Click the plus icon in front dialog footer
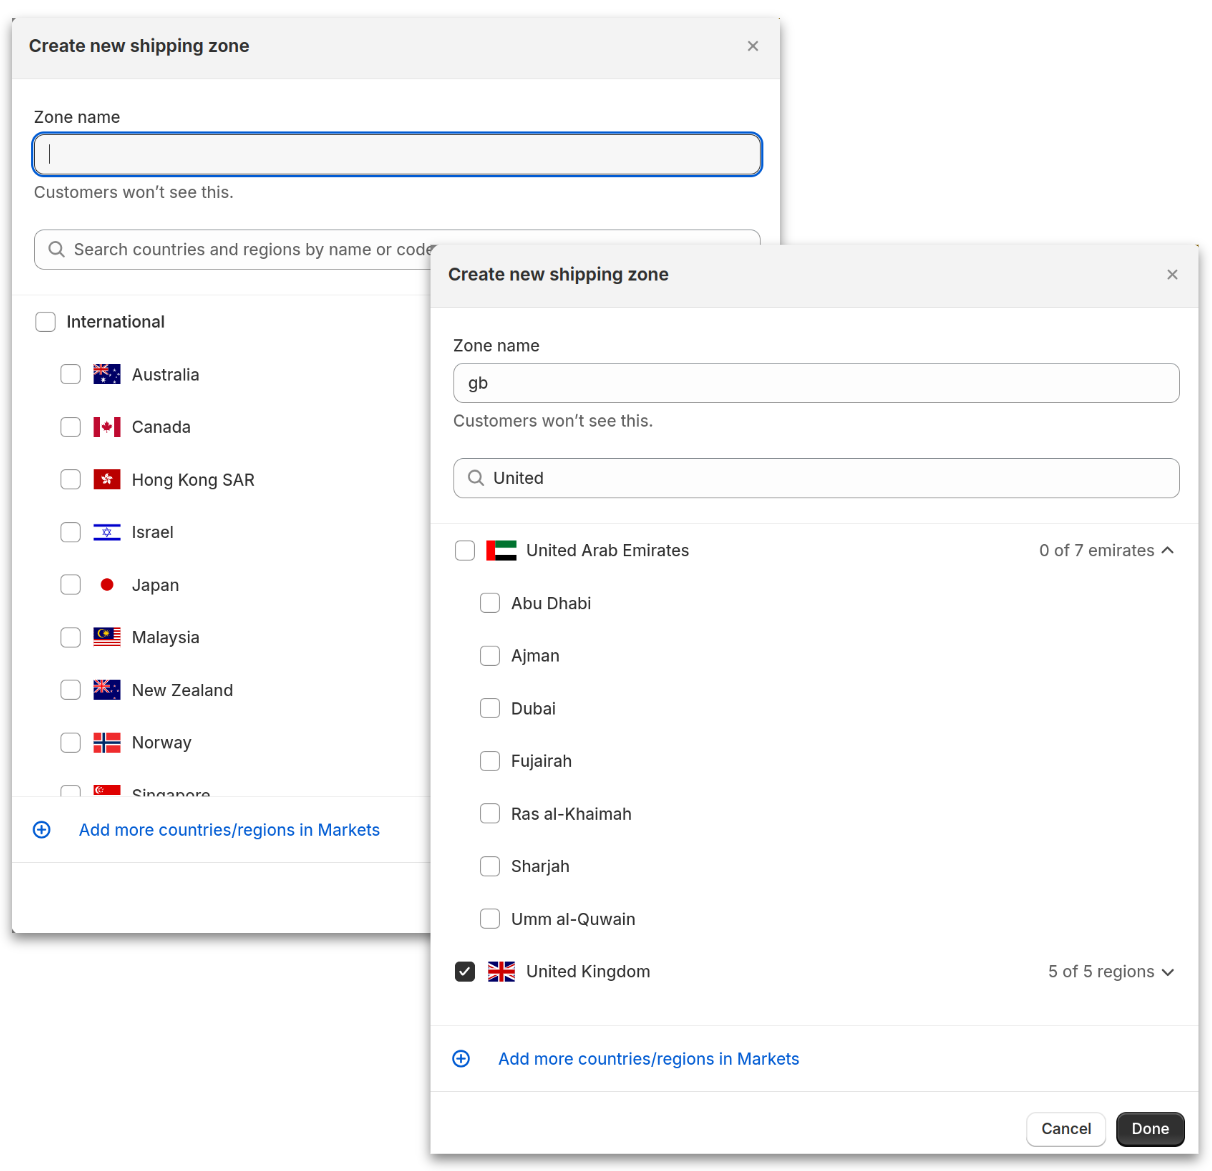 click(x=461, y=1059)
